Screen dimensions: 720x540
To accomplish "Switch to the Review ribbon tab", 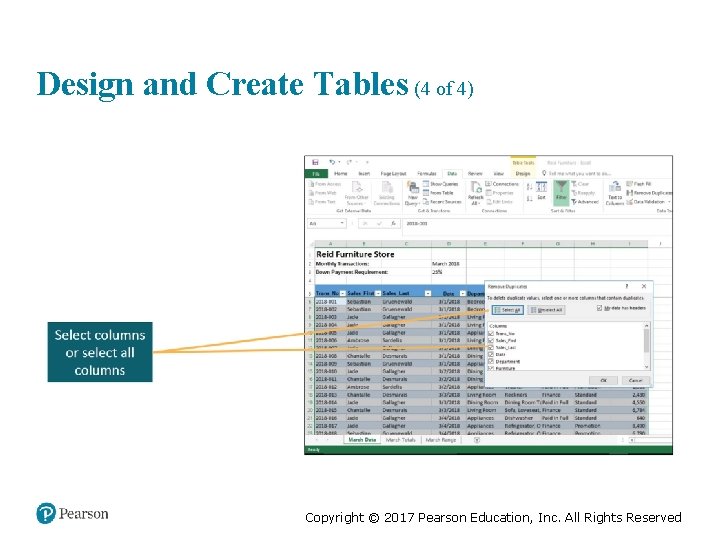I will (x=475, y=174).
